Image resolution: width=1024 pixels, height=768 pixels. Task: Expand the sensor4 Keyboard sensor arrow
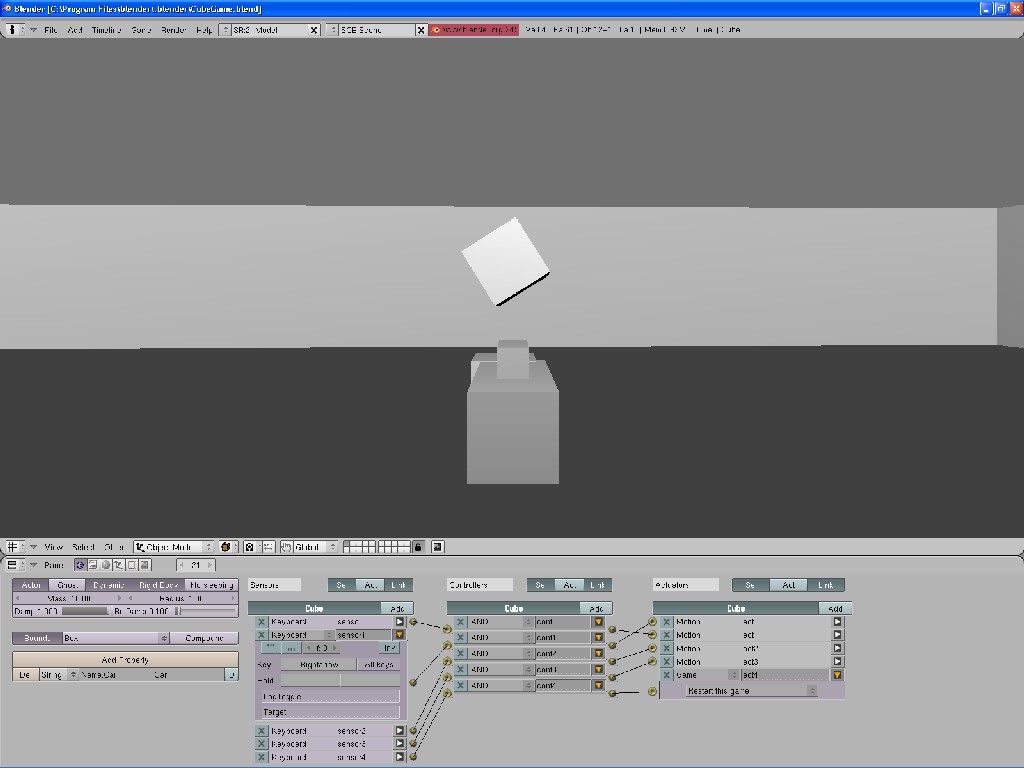[400, 757]
